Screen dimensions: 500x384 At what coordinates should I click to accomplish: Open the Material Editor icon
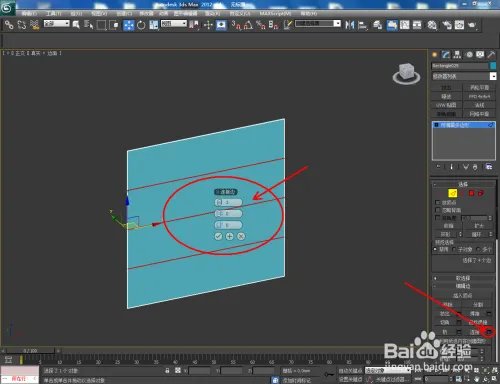point(432,25)
